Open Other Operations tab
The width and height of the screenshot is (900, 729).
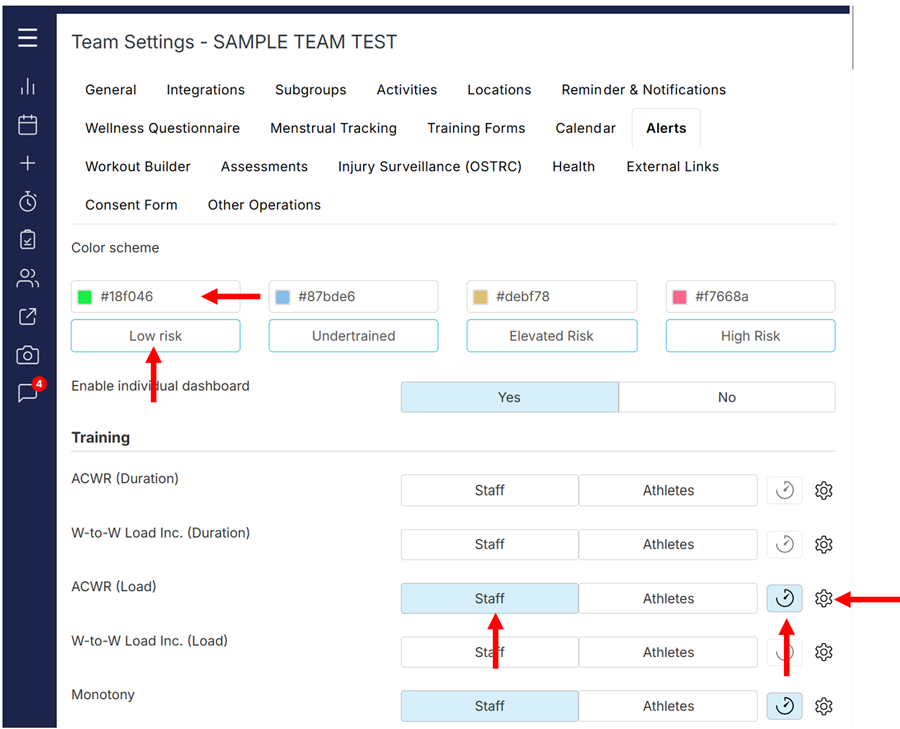click(264, 205)
